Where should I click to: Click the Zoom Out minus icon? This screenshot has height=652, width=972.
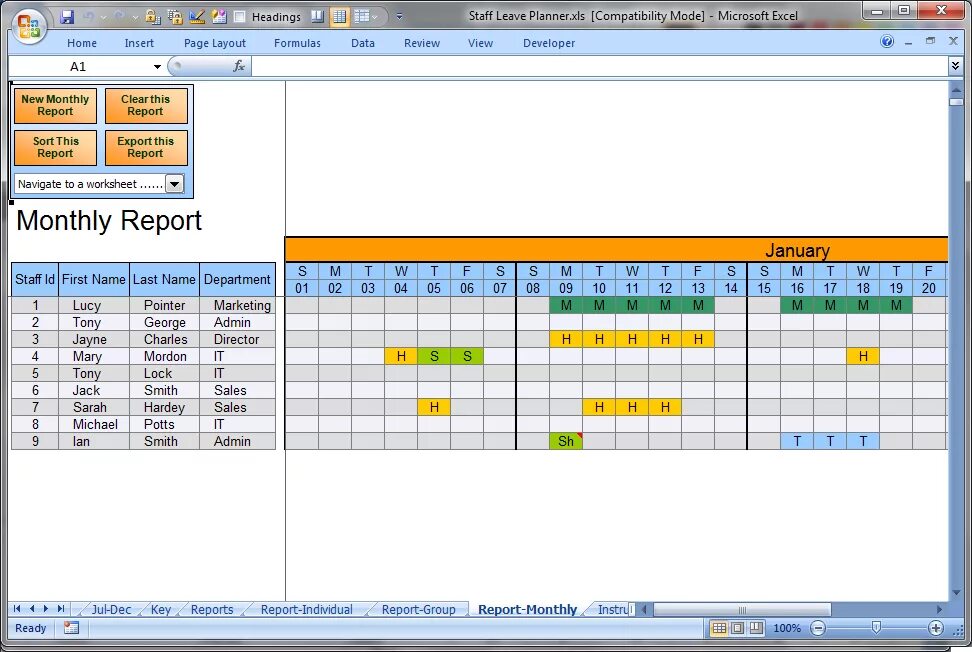(x=818, y=628)
